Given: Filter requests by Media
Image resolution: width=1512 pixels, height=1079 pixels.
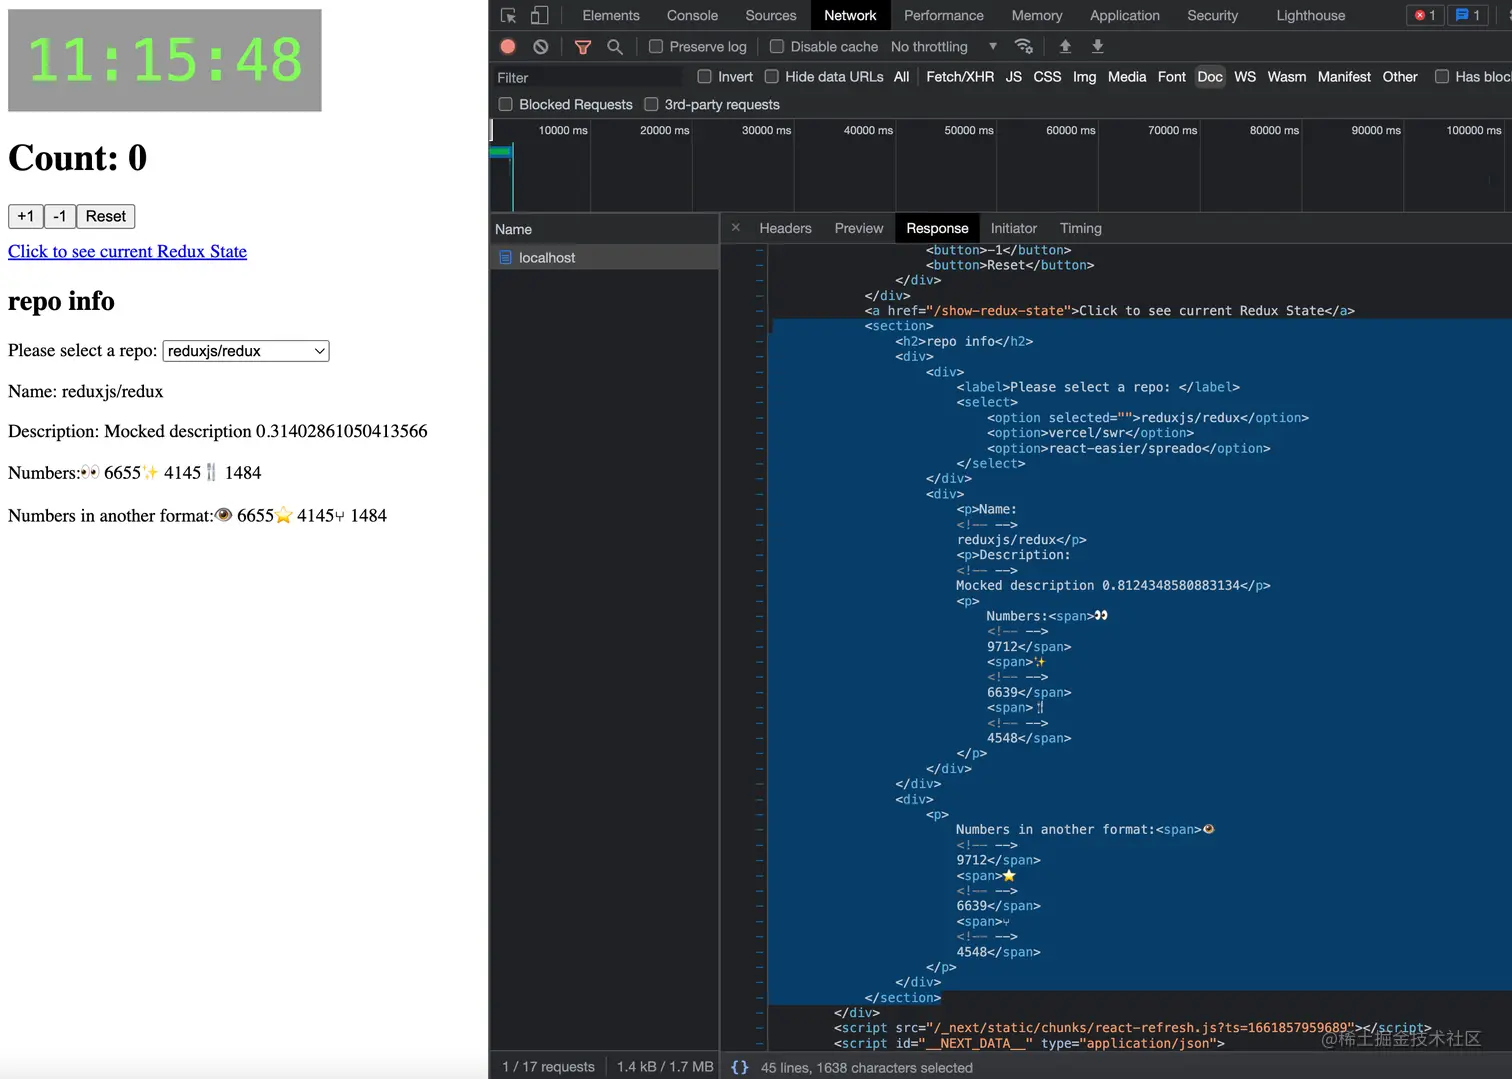Looking at the screenshot, I should (1127, 77).
